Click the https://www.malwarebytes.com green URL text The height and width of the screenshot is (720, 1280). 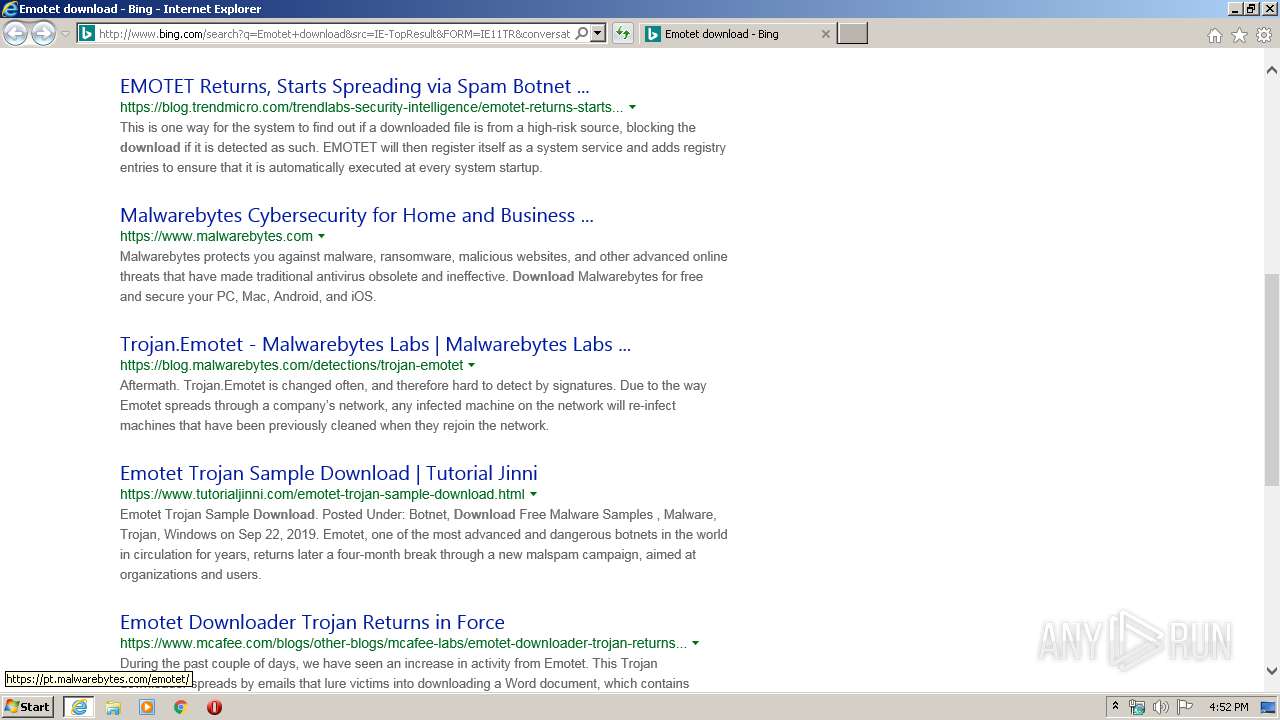pyautogui.click(x=216, y=236)
